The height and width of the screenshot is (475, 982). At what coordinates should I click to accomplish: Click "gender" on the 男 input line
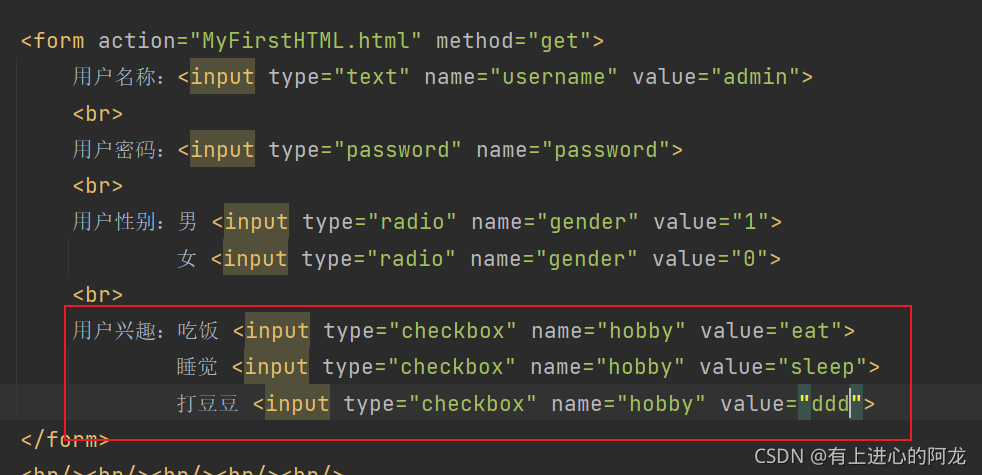coord(587,222)
